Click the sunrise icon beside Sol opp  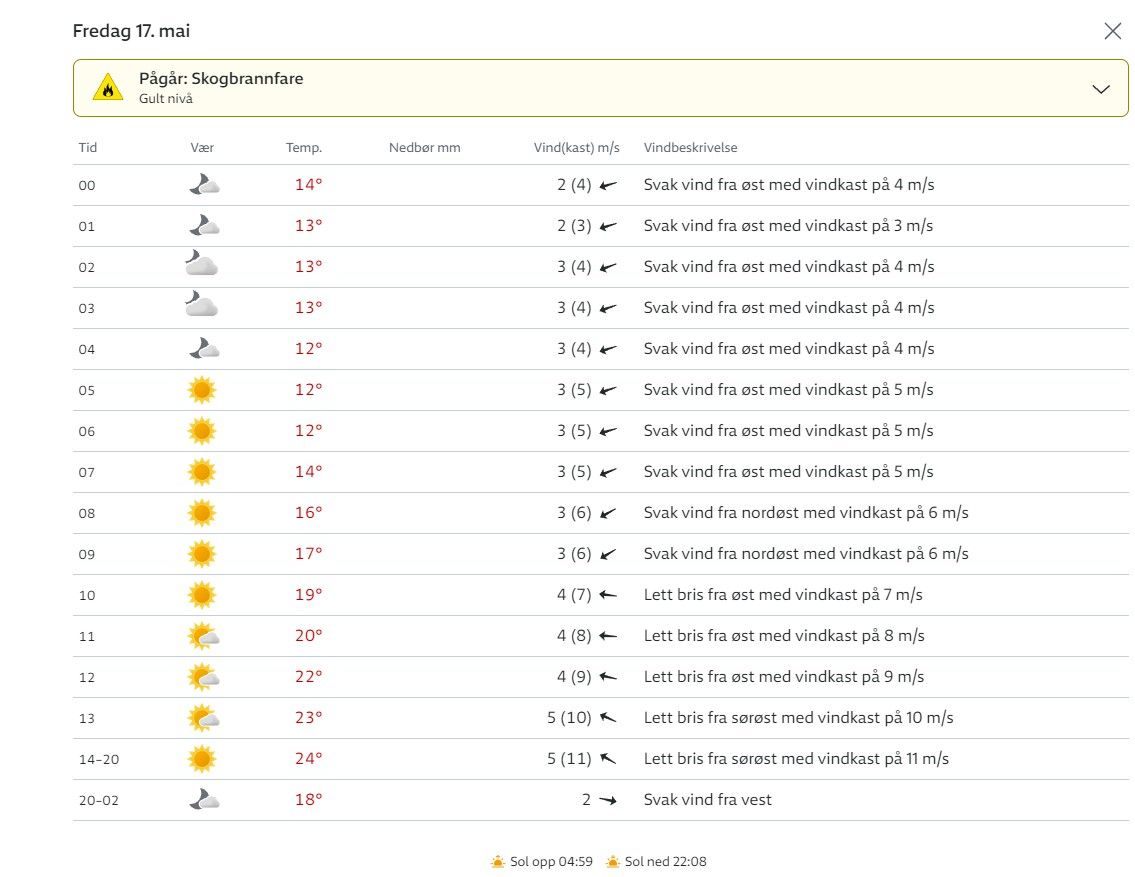point(497,861)
